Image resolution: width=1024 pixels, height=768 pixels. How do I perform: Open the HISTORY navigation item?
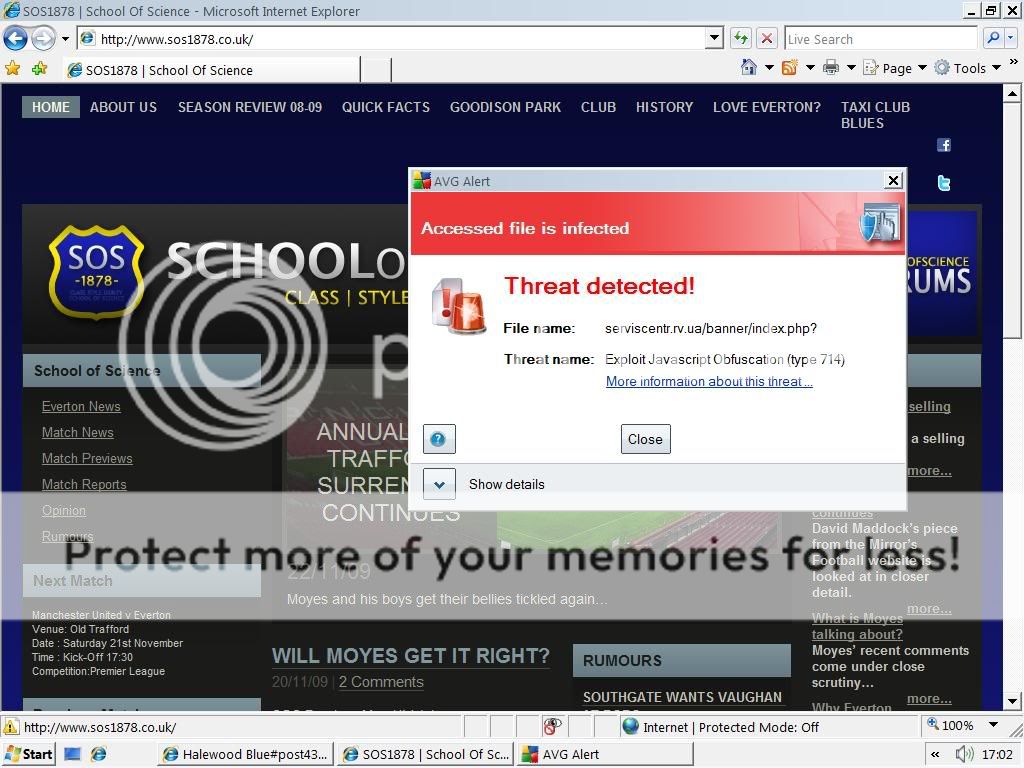coord(664,107)
